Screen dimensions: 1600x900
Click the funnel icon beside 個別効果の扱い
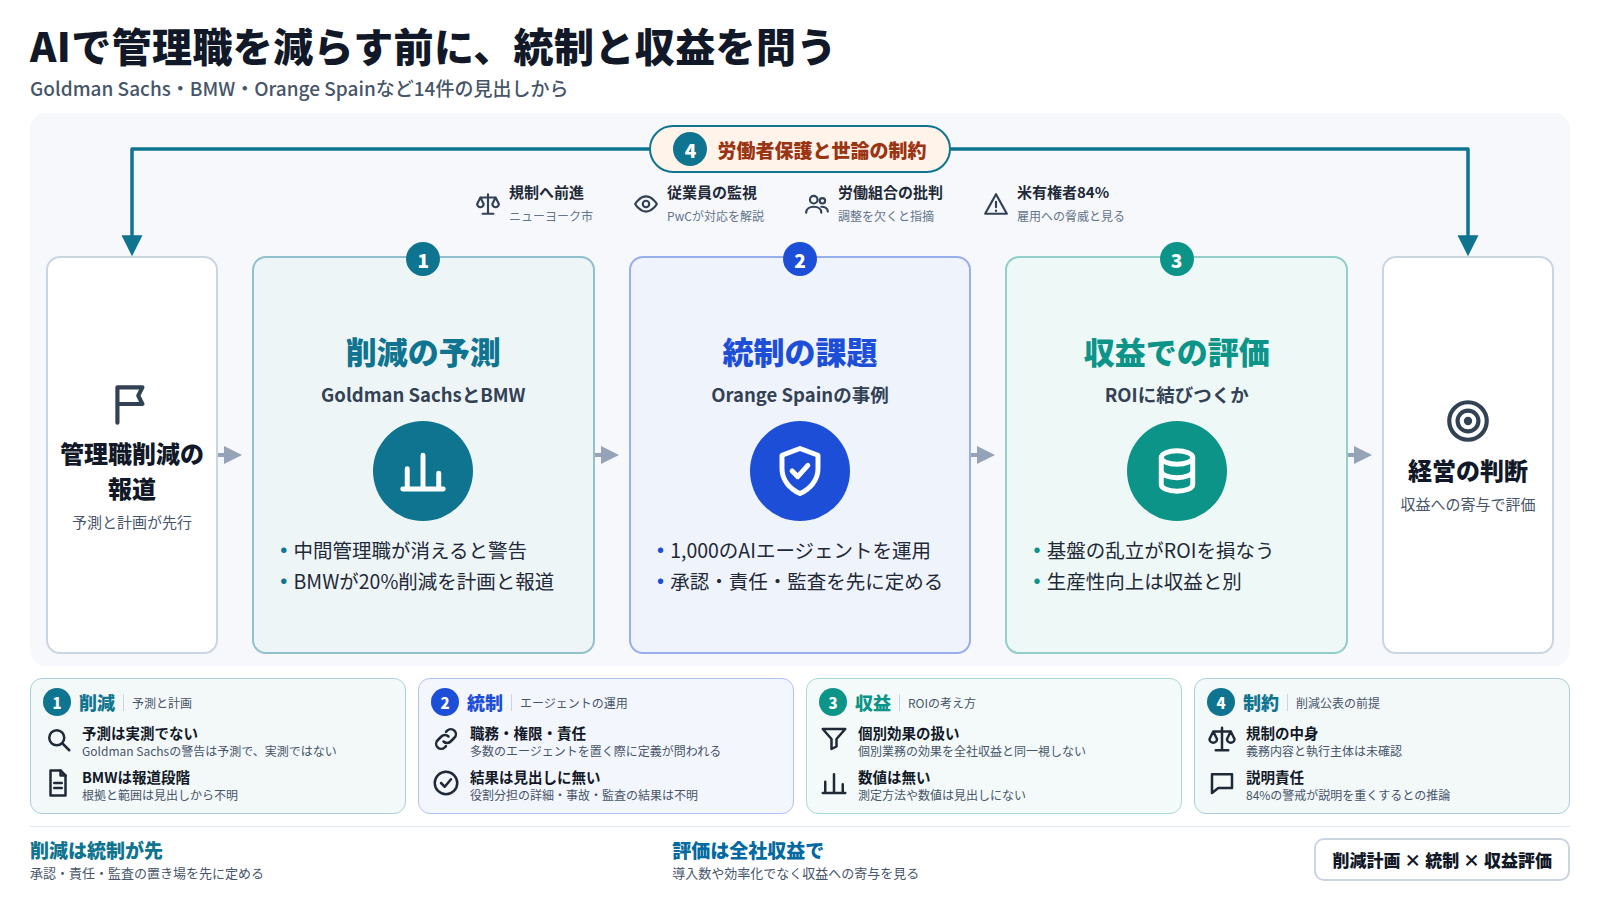[x=833, y=740]
